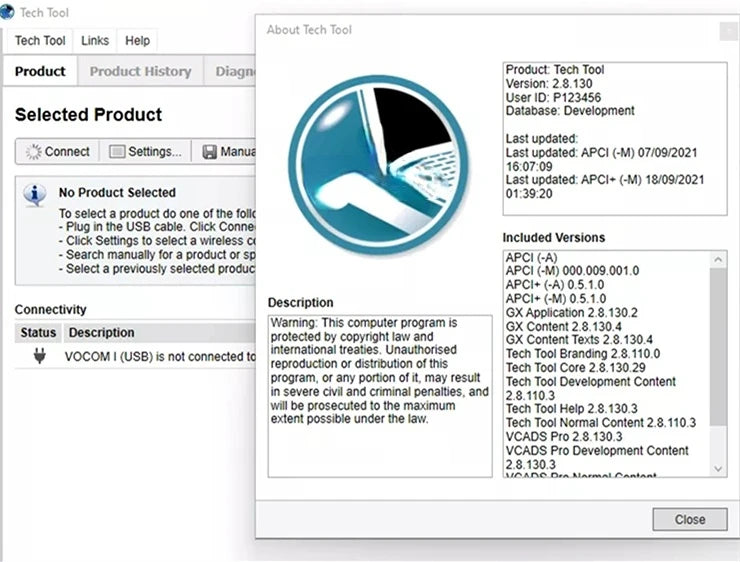This screenshot has width=740, height=562.
Task: Select 'GX Content Texts 2.8.130.4' entry
Action: pyautogui.click(x=579, y=340)
